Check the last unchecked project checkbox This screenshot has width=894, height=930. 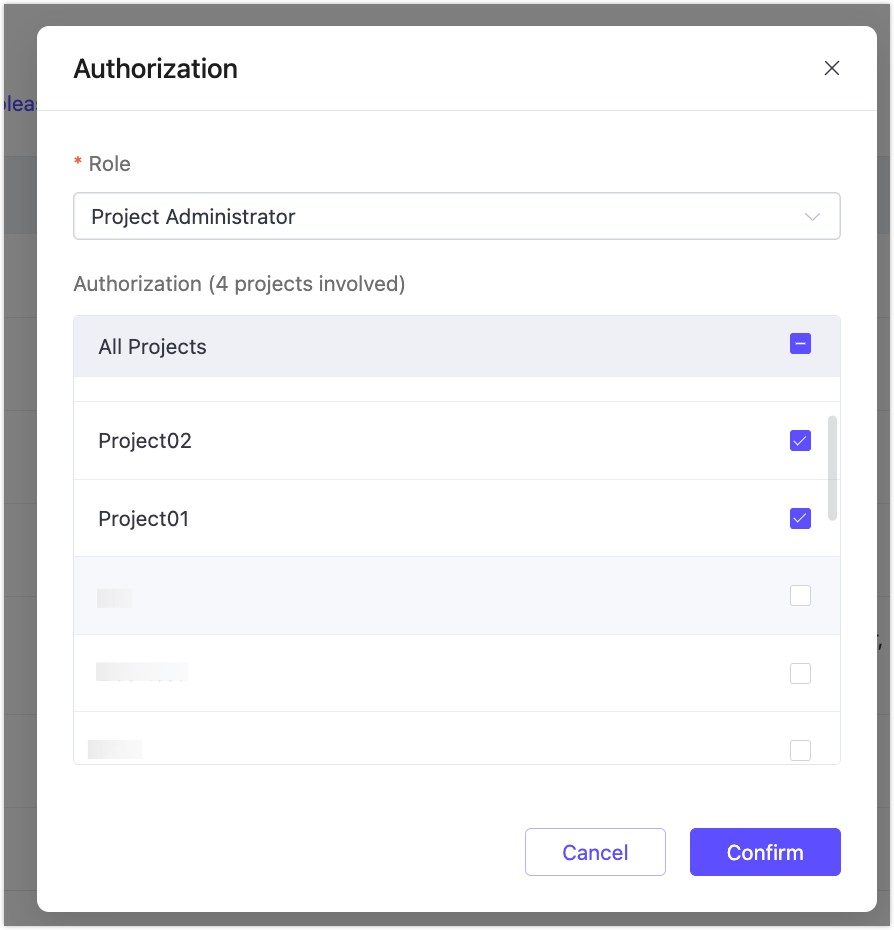tap(800, 750)
